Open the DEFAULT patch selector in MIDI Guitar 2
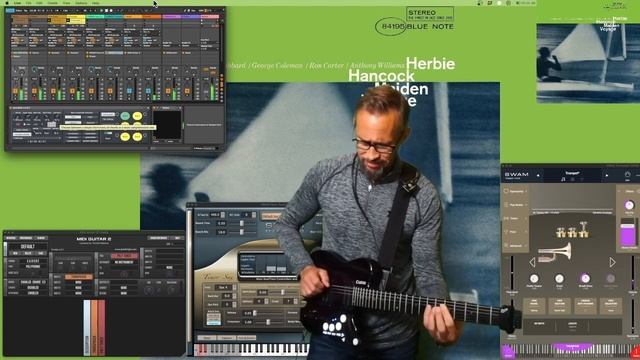The height and width of the screenshot is (360, 640). tap(28, 247)
